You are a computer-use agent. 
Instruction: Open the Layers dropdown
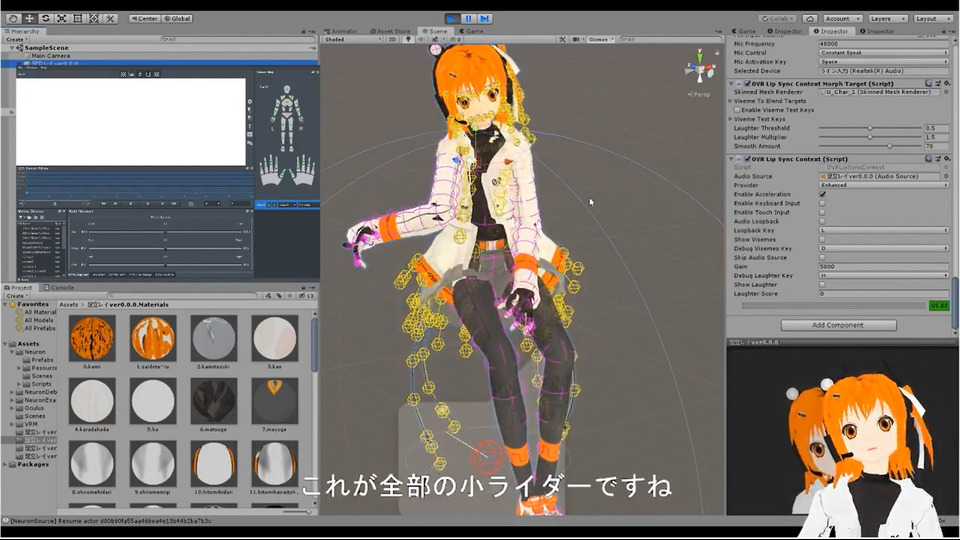tap(887, 18)
